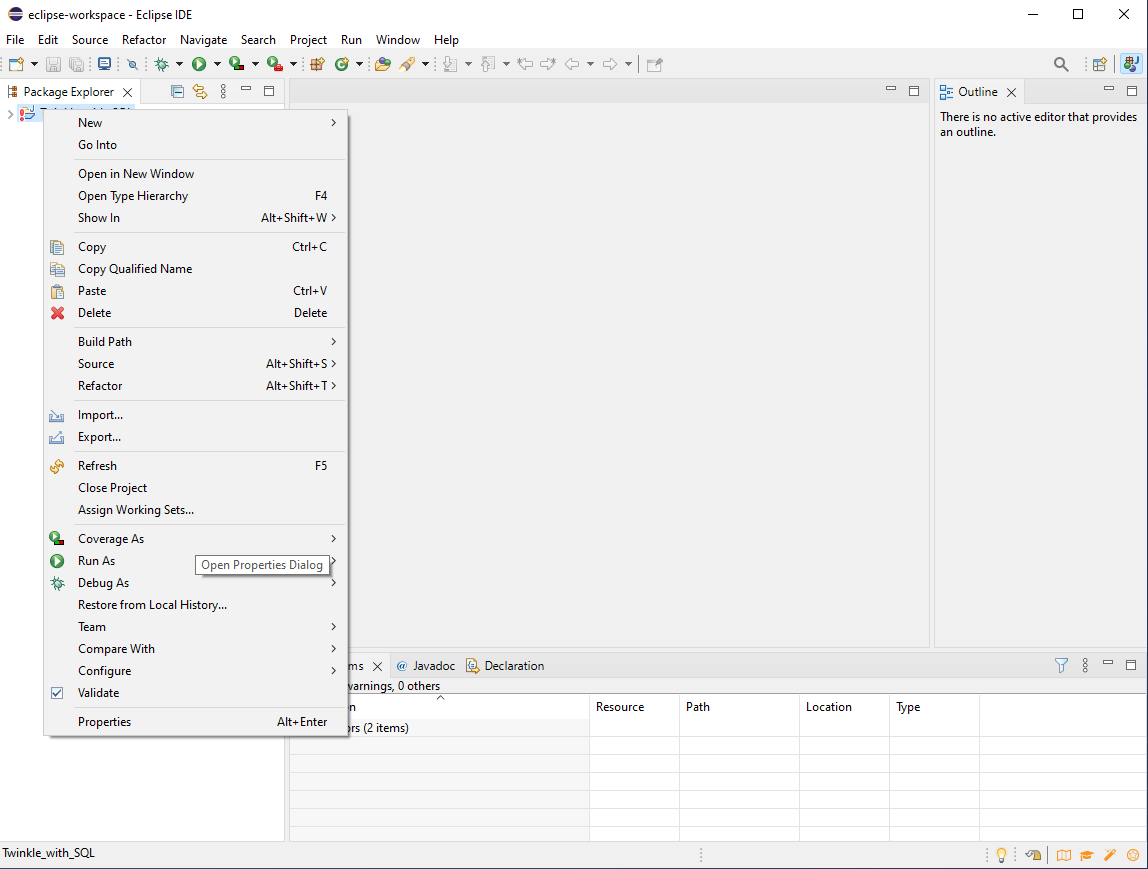Image resolution: width=1148 pixels, height=869 pixels.
Task: Click the Debug bug toolbar icon
Action: tap(161, 64)
